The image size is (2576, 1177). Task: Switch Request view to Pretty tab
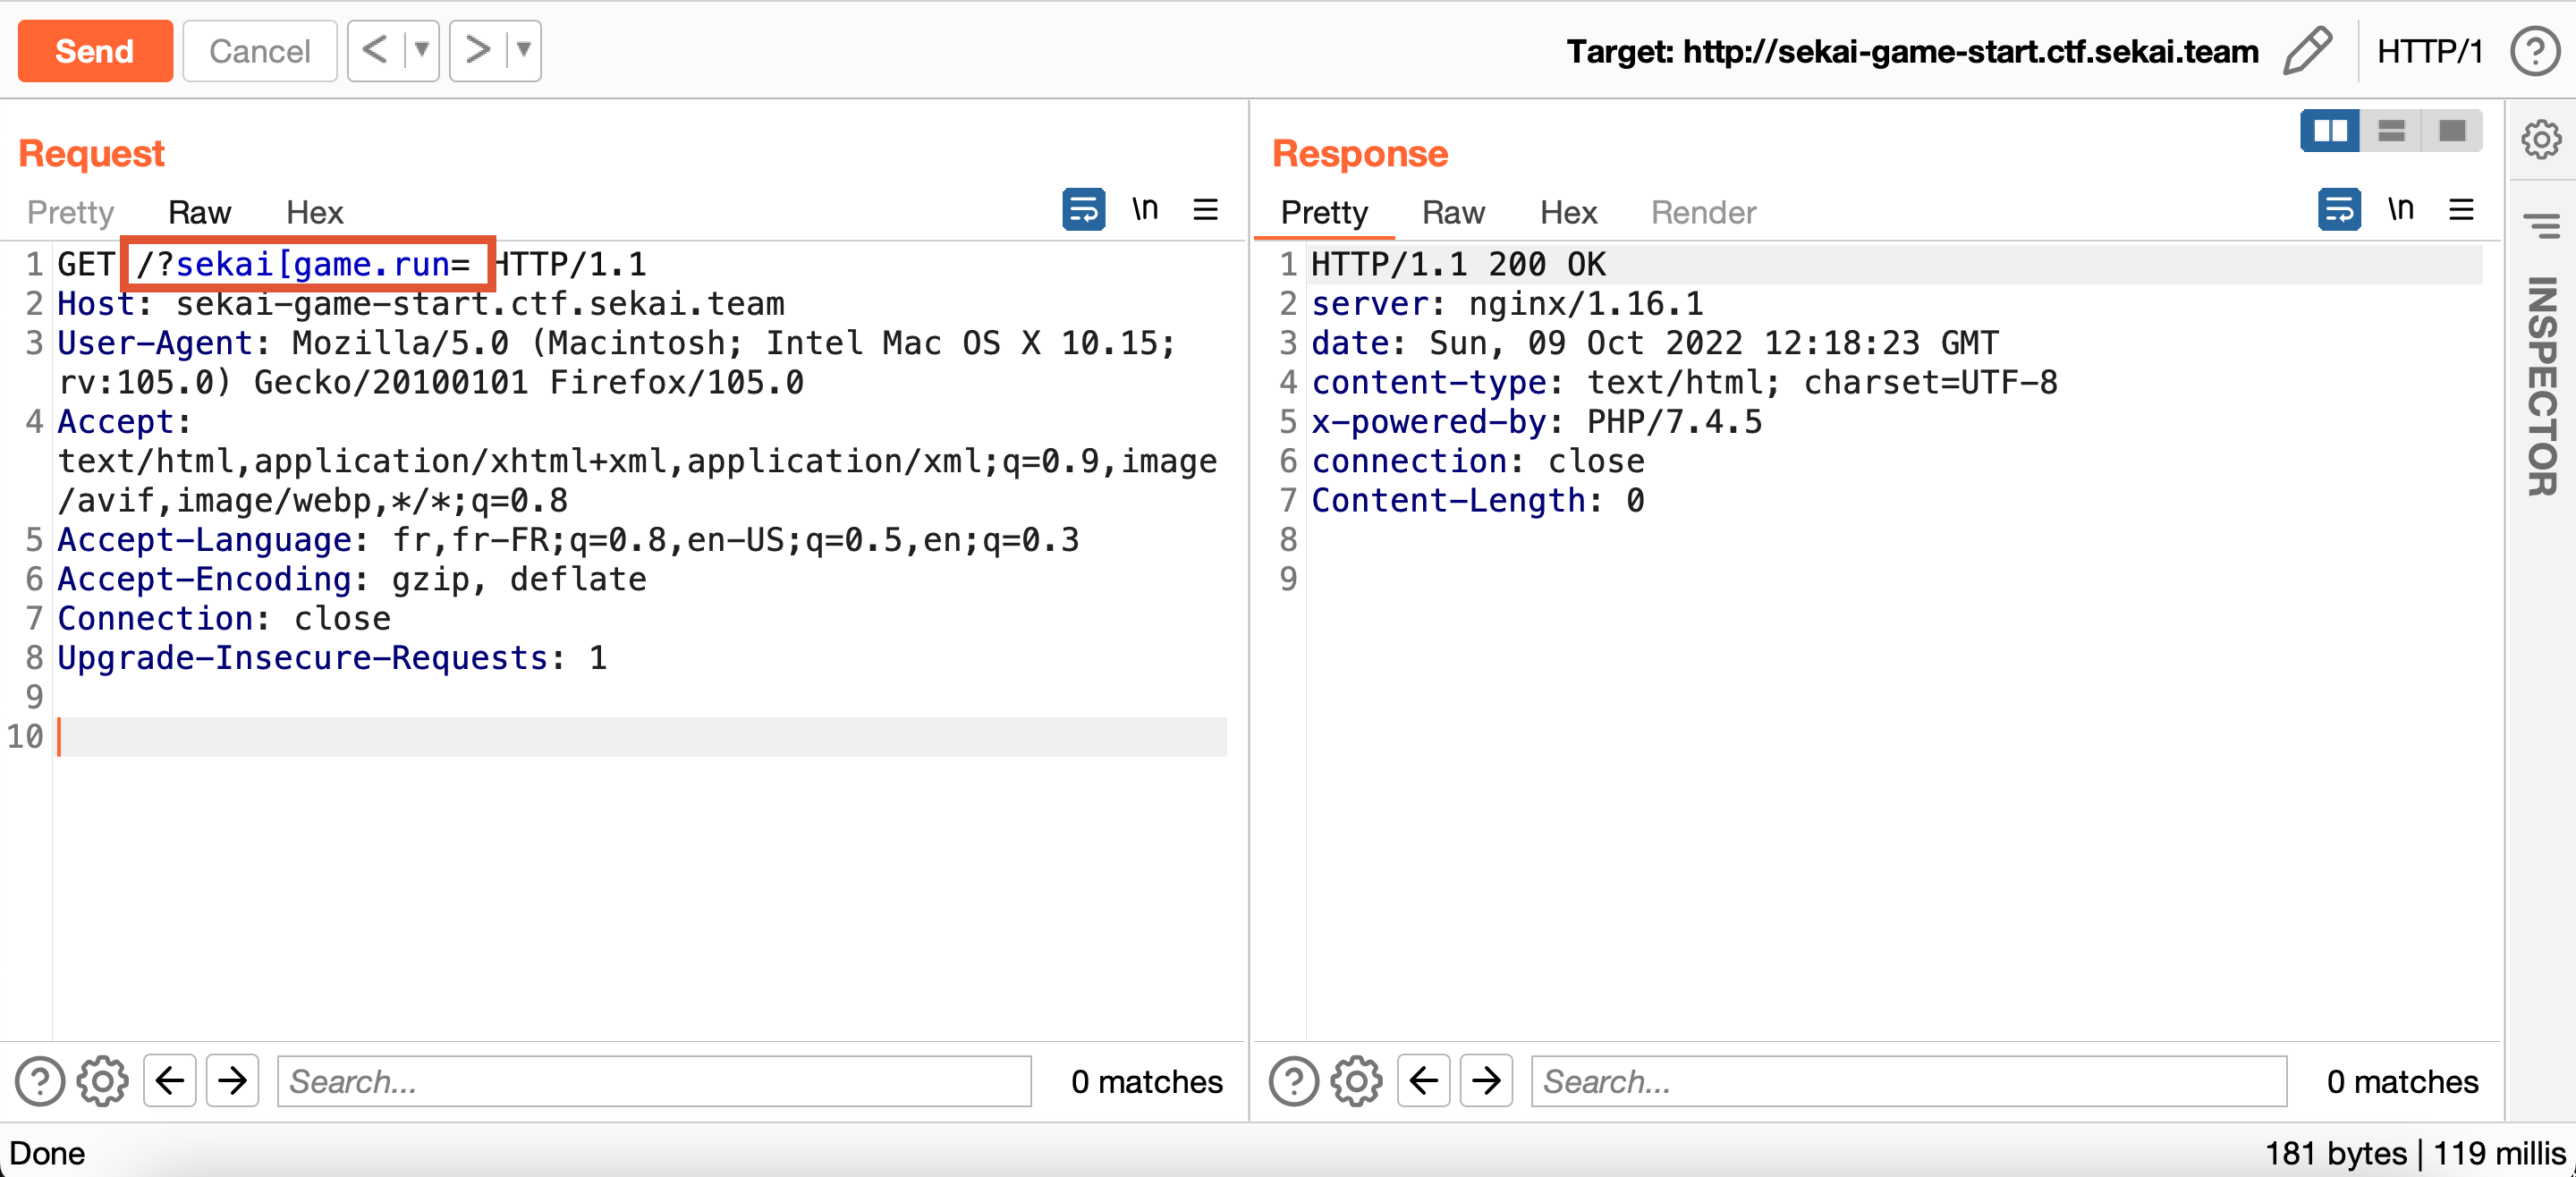(70, 212)
